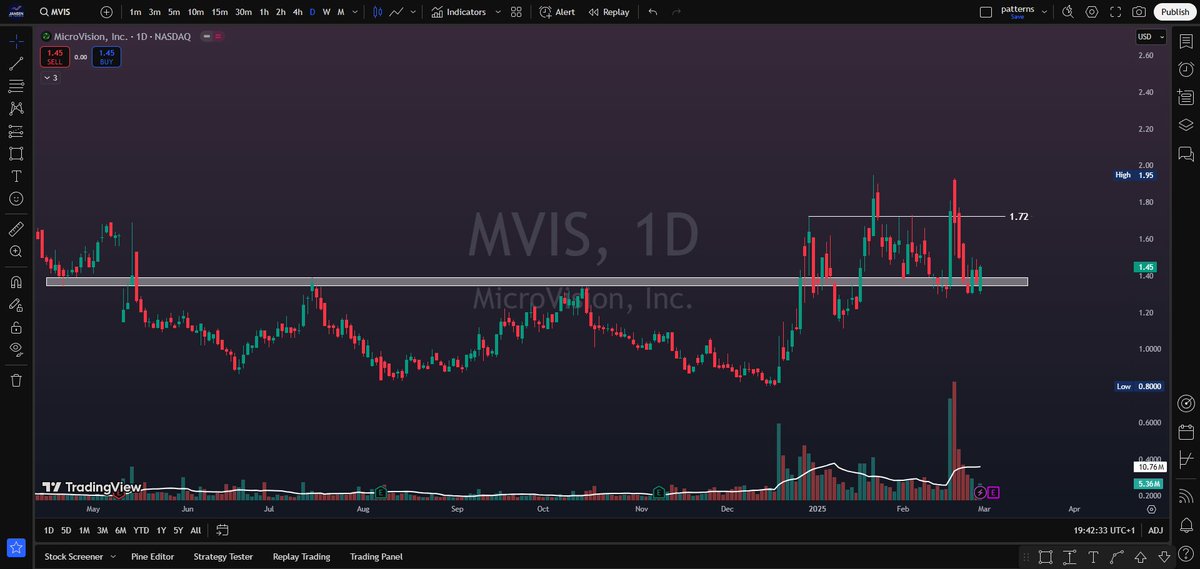1200x569 pixels.
Task: Open chart settings hexagon icon
Action: tap(1092, 12)
